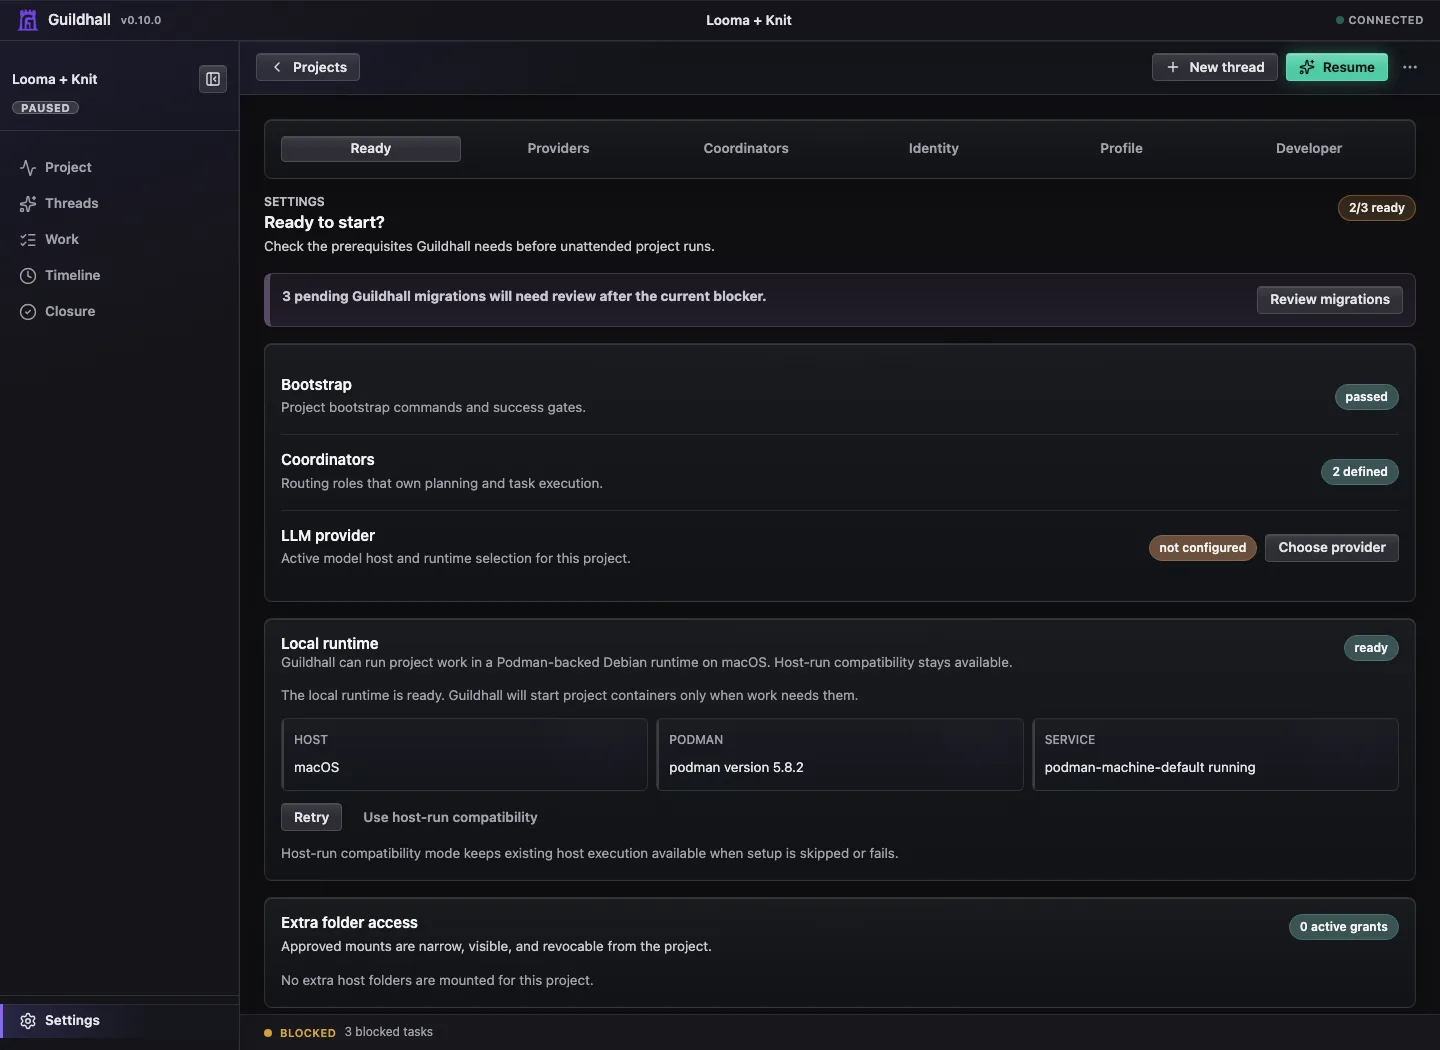Click podman-machine-default running service card
Screen dimensions: 1440x1050
(1215, 754)
